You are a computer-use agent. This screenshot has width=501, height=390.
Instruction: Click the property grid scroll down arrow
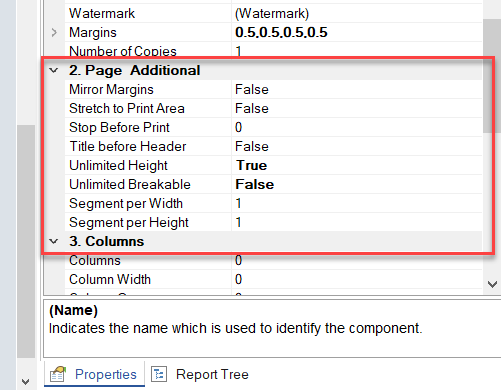click(492, 284)
